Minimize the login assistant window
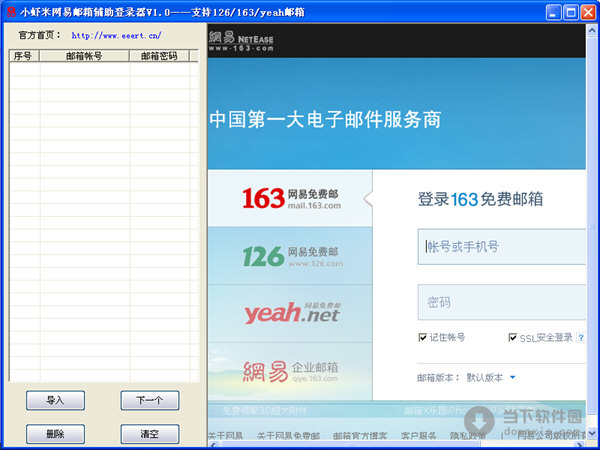600x450 pixels. 553,13
